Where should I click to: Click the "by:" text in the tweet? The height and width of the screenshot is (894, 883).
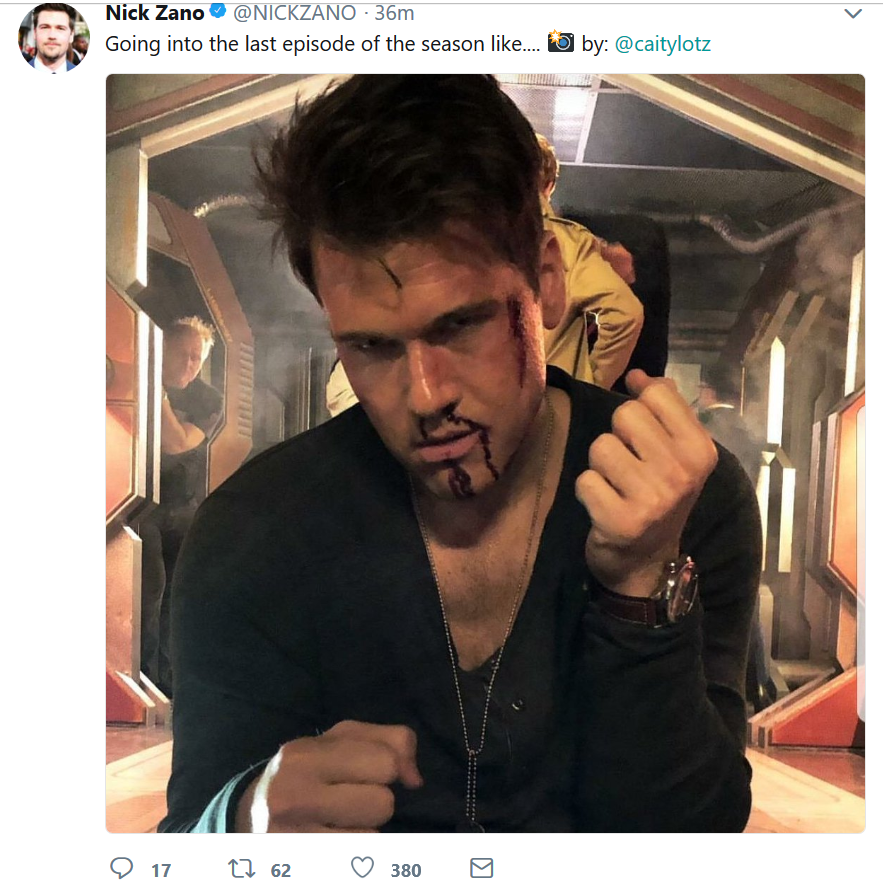pos(595,44)
